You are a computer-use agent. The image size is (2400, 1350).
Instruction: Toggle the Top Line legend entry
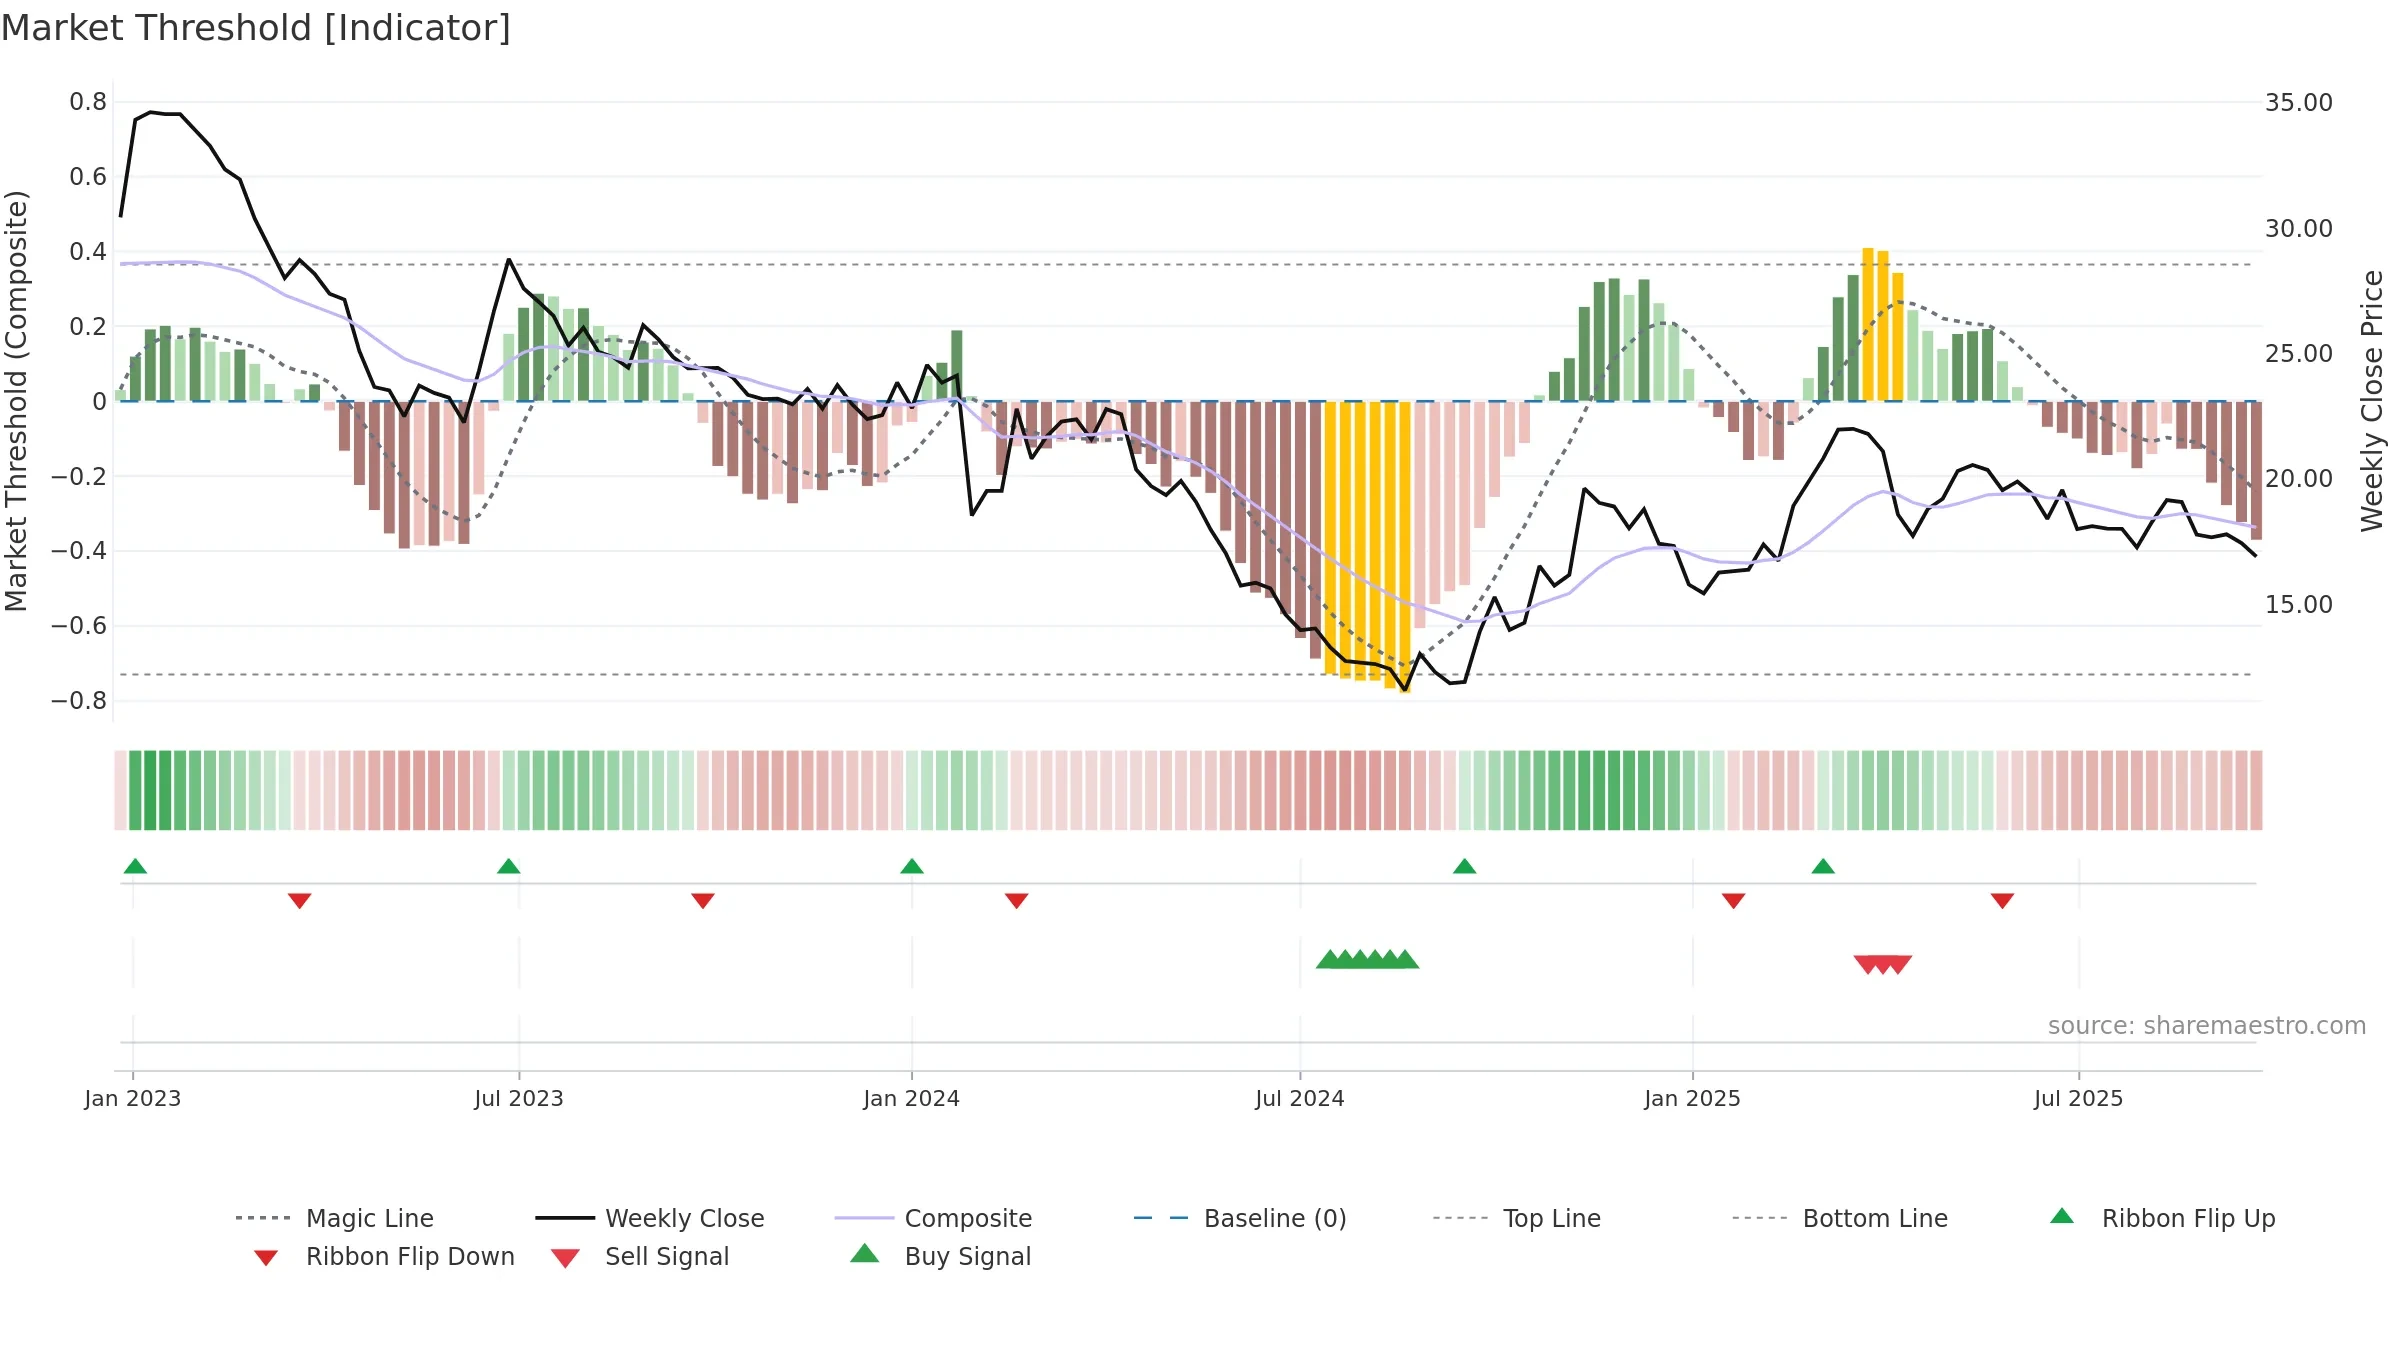(1516, 1218)
